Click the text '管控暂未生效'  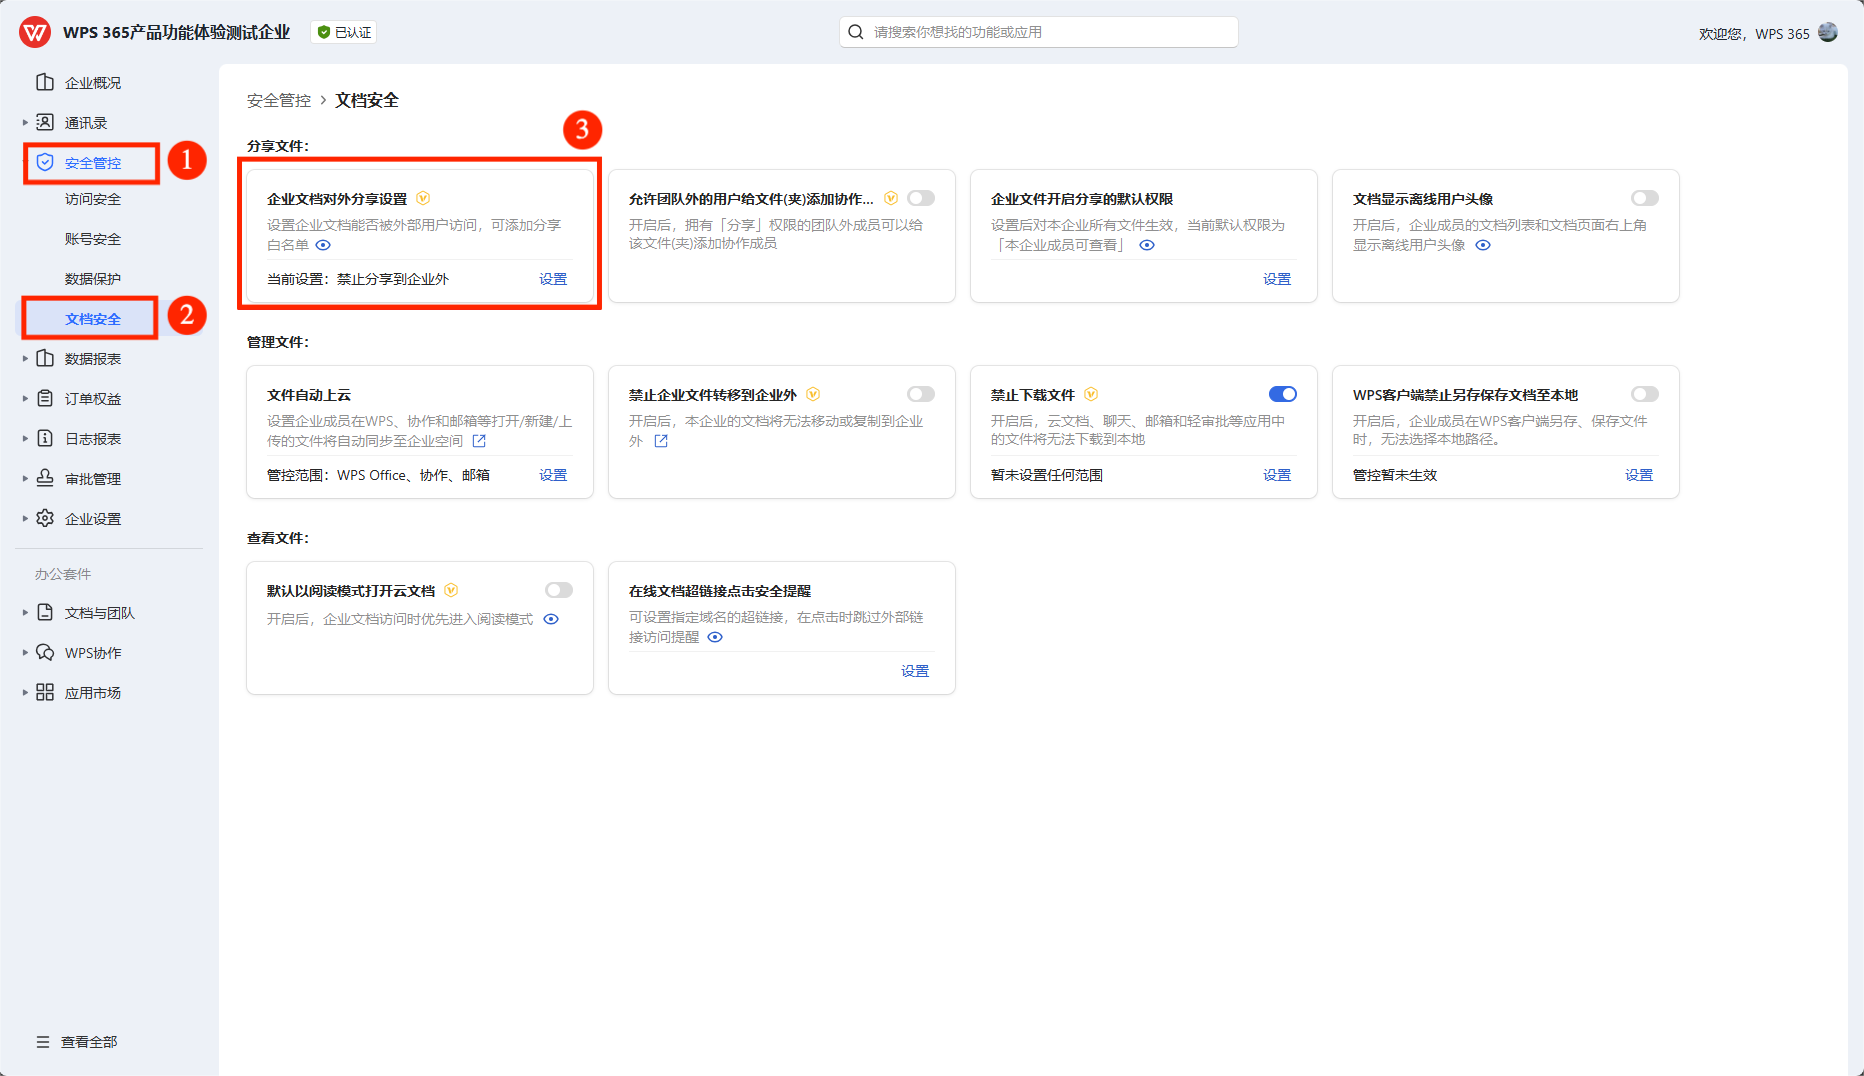tap(1395, 475)
